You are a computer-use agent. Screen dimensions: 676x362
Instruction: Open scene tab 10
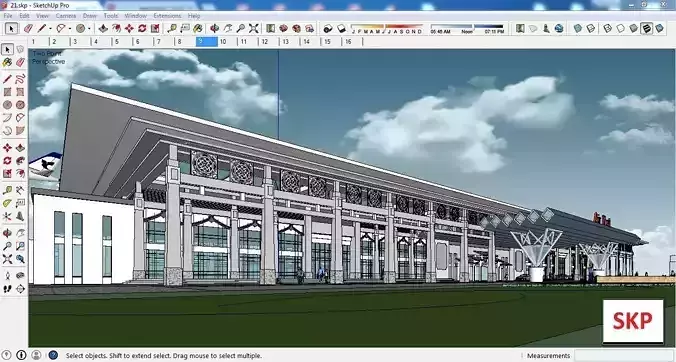coord(226,42)
